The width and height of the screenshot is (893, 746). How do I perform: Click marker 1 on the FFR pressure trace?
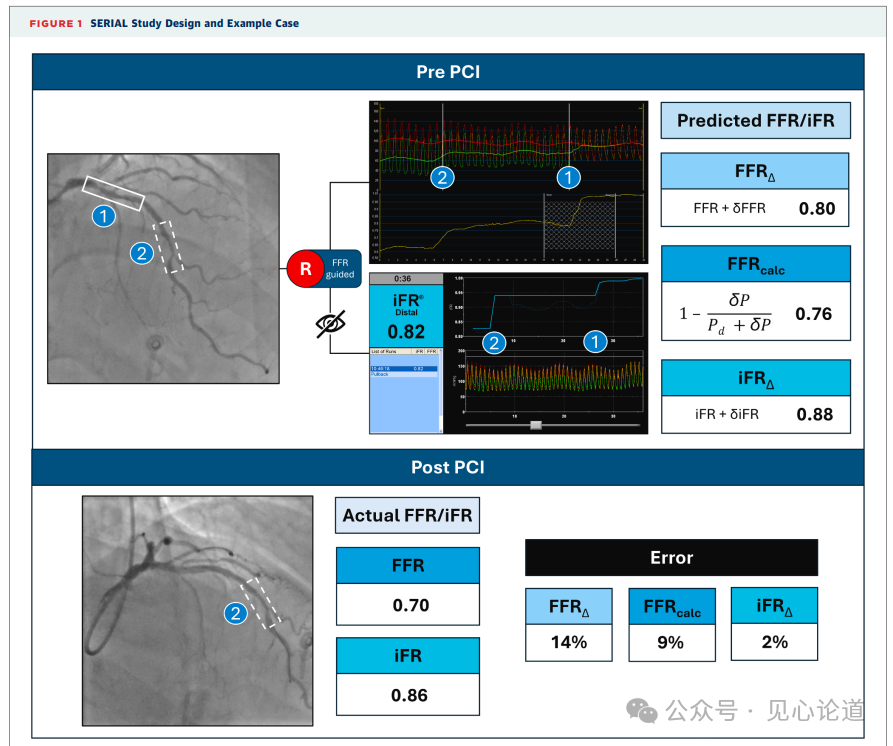click(x=568, y=178)
